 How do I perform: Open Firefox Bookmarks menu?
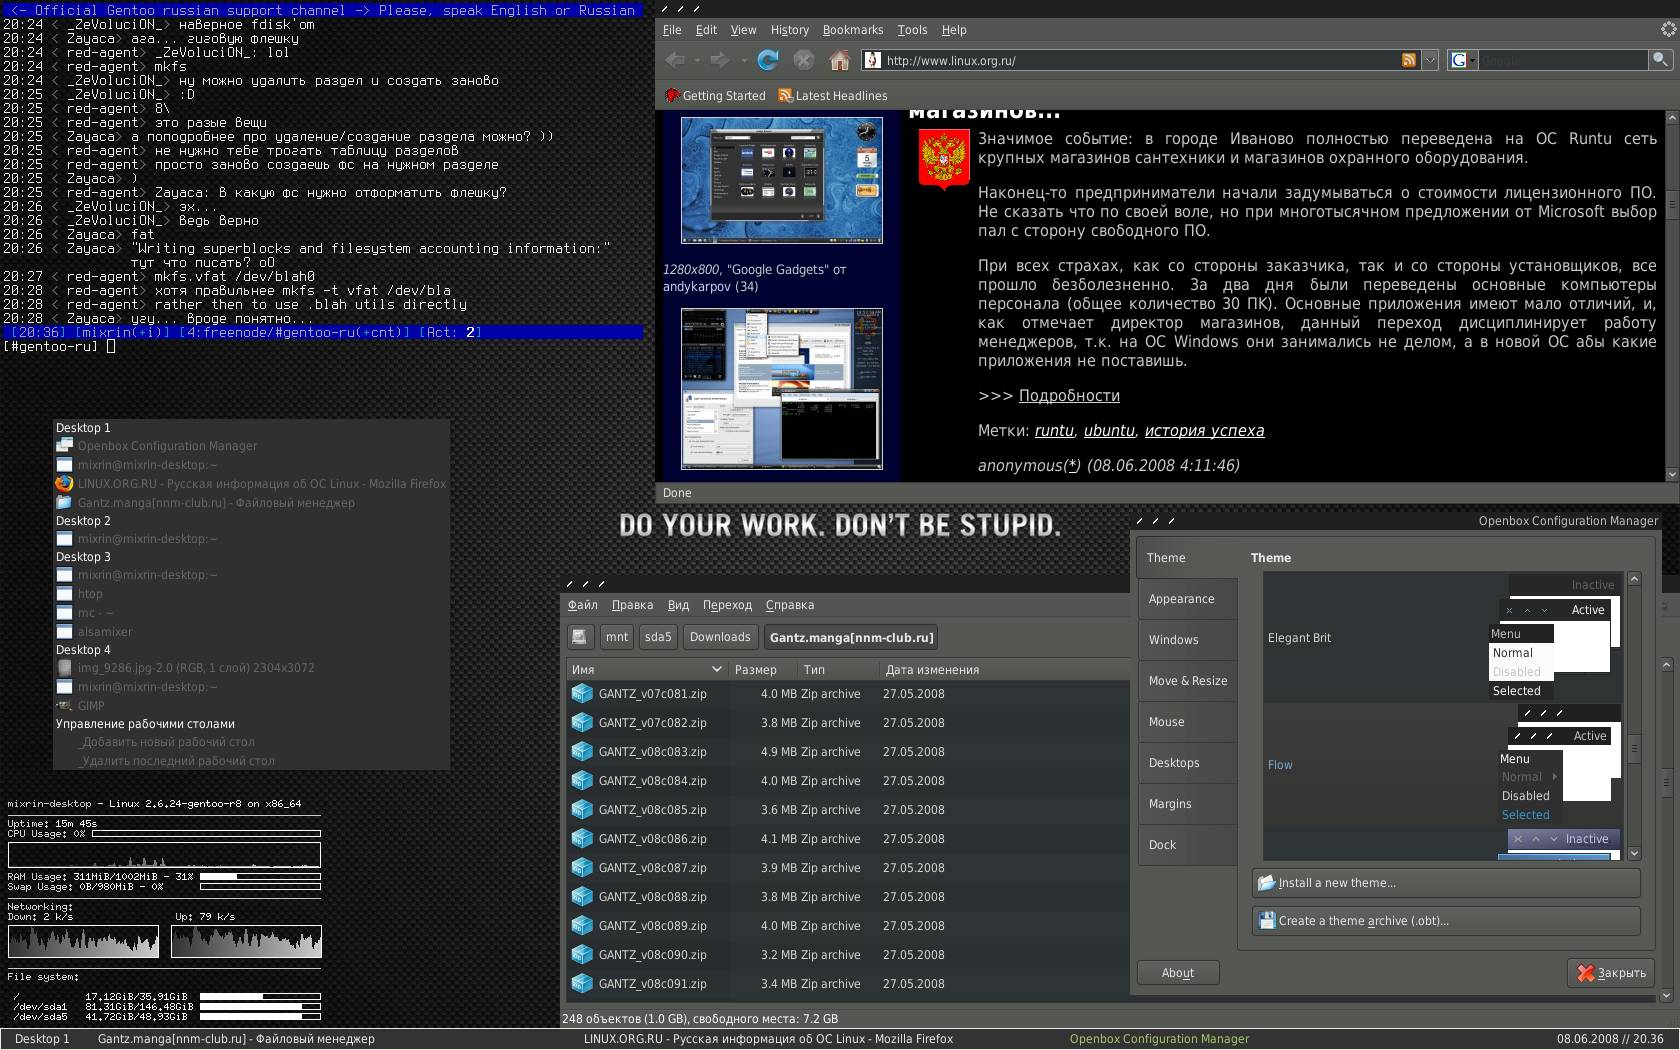[853, 30]
